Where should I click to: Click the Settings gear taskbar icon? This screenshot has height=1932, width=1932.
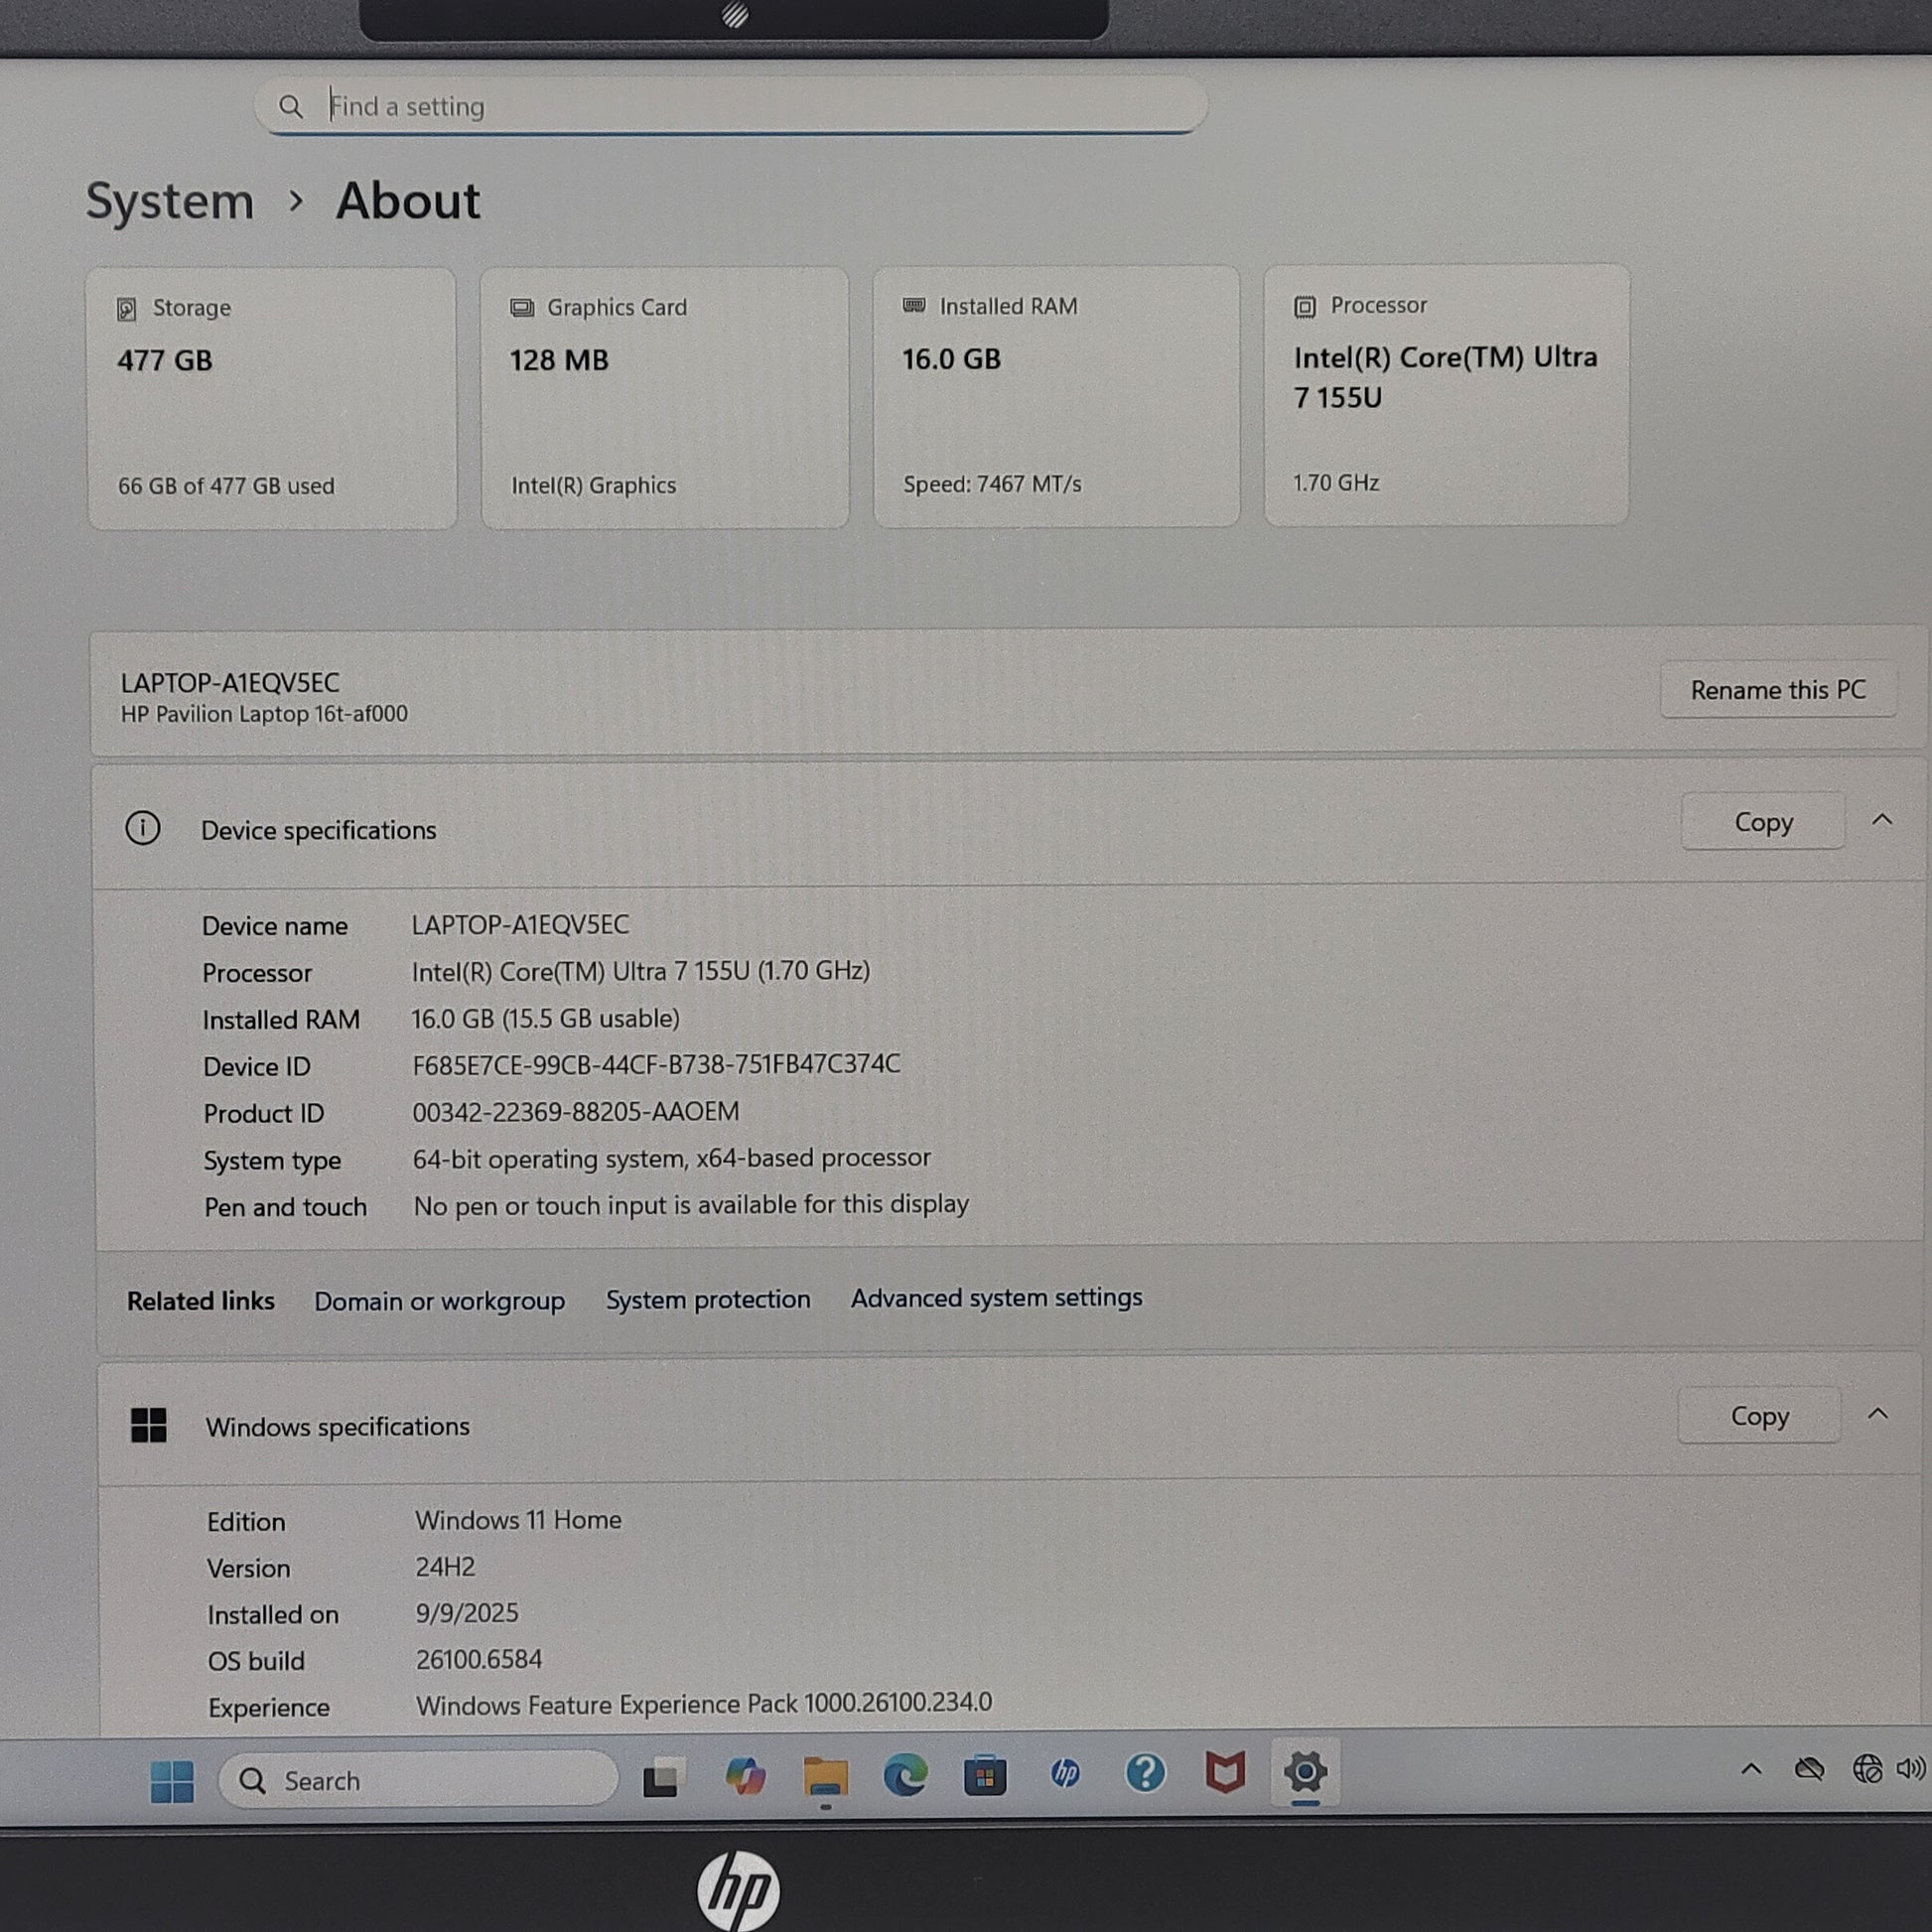[1305, 1772]
